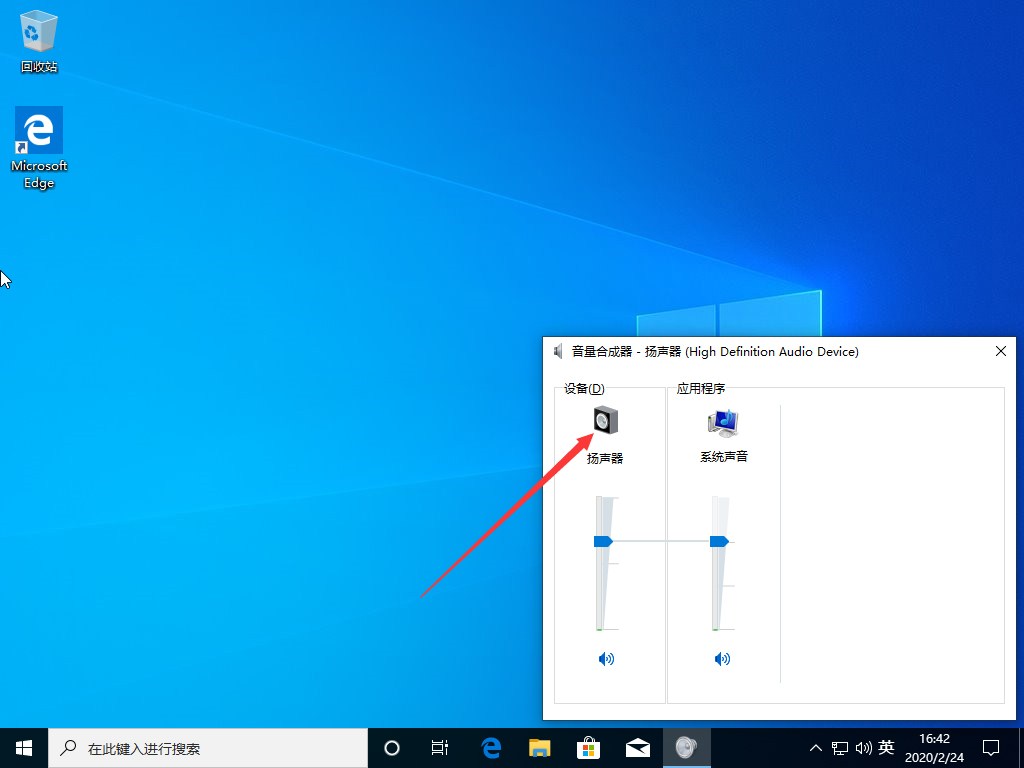Mute the 扬声器 device volume
This screenshot has width=1024, height=768.
coord(606,658)
